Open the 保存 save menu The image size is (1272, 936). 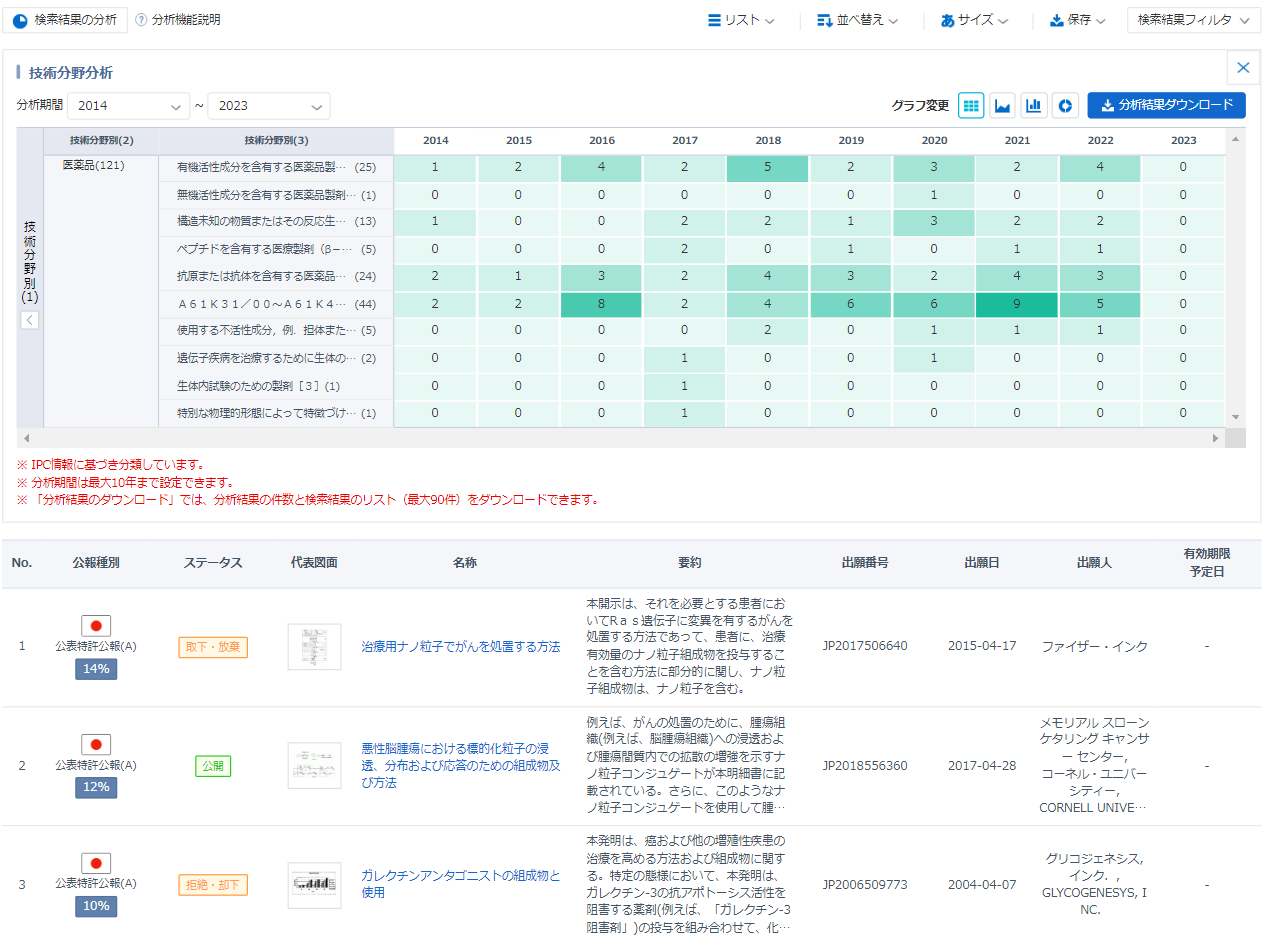tap(1077, 20)
